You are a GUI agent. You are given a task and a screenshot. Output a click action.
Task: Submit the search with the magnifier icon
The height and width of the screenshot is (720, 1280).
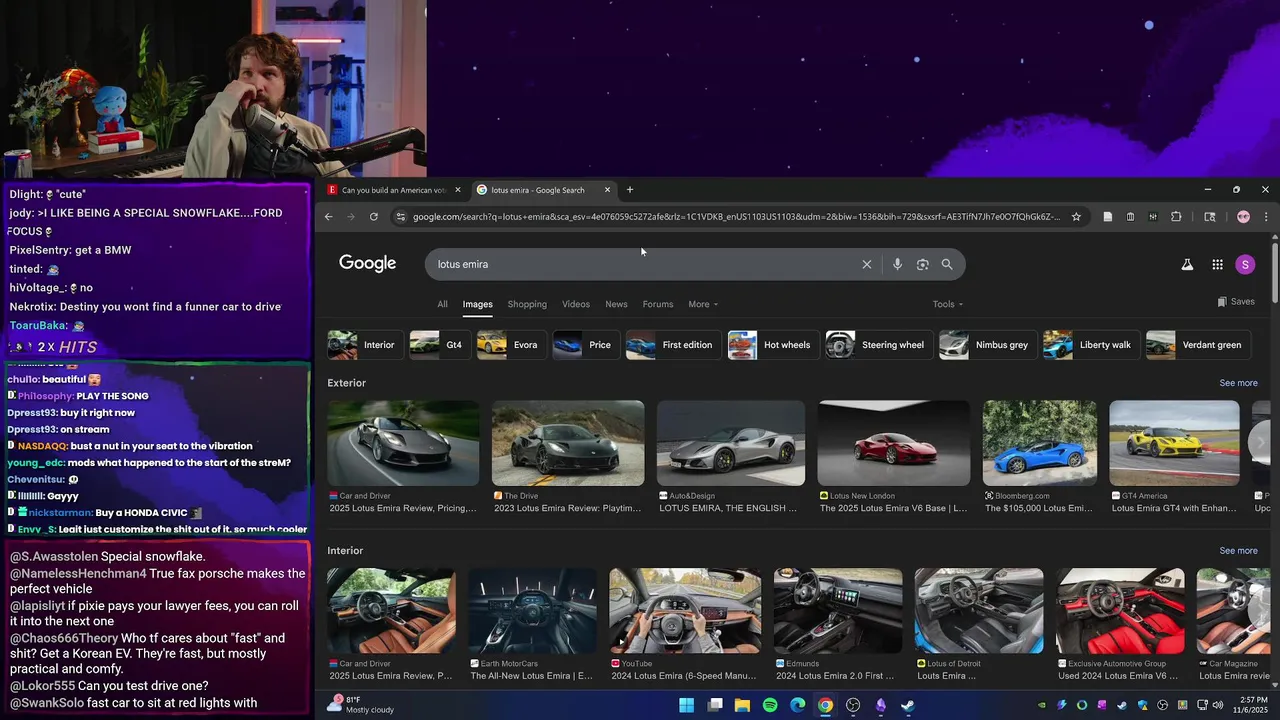tap(947, 264)
